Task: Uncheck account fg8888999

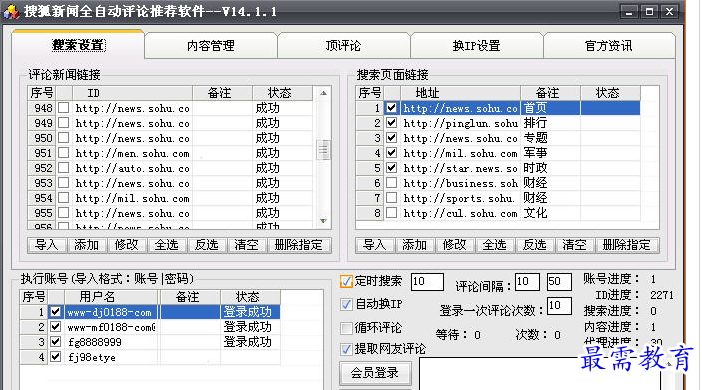Action: [56, 342]
